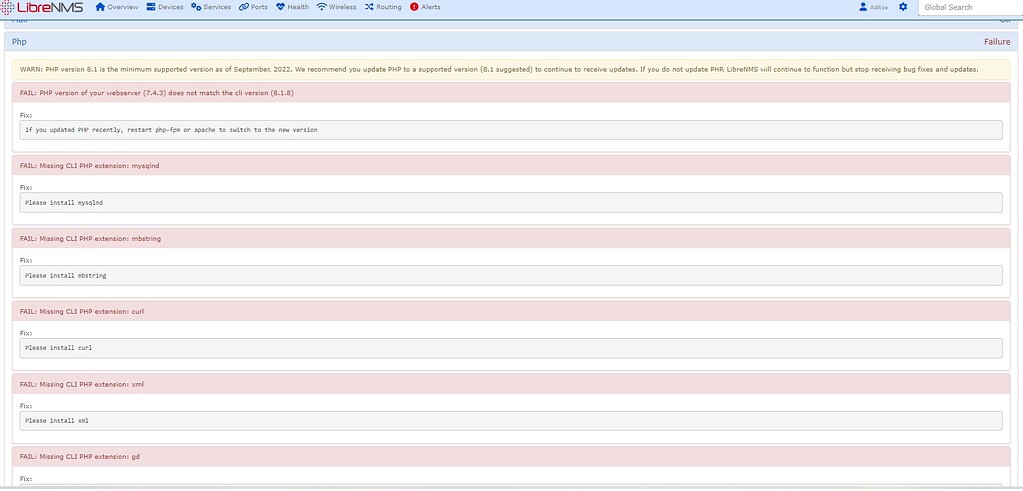The width and height of the screenshot is (1023, 491).
Task: Open the Wireless menu
Action: (x=337, y=7)
